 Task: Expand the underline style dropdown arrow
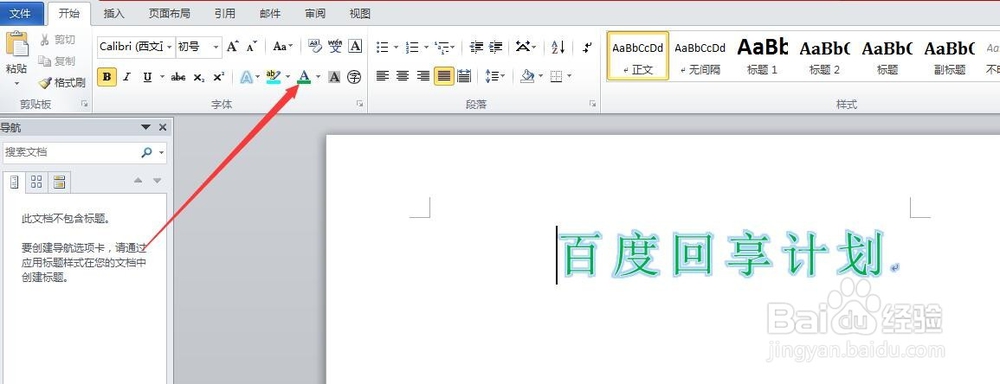point(162,77)
